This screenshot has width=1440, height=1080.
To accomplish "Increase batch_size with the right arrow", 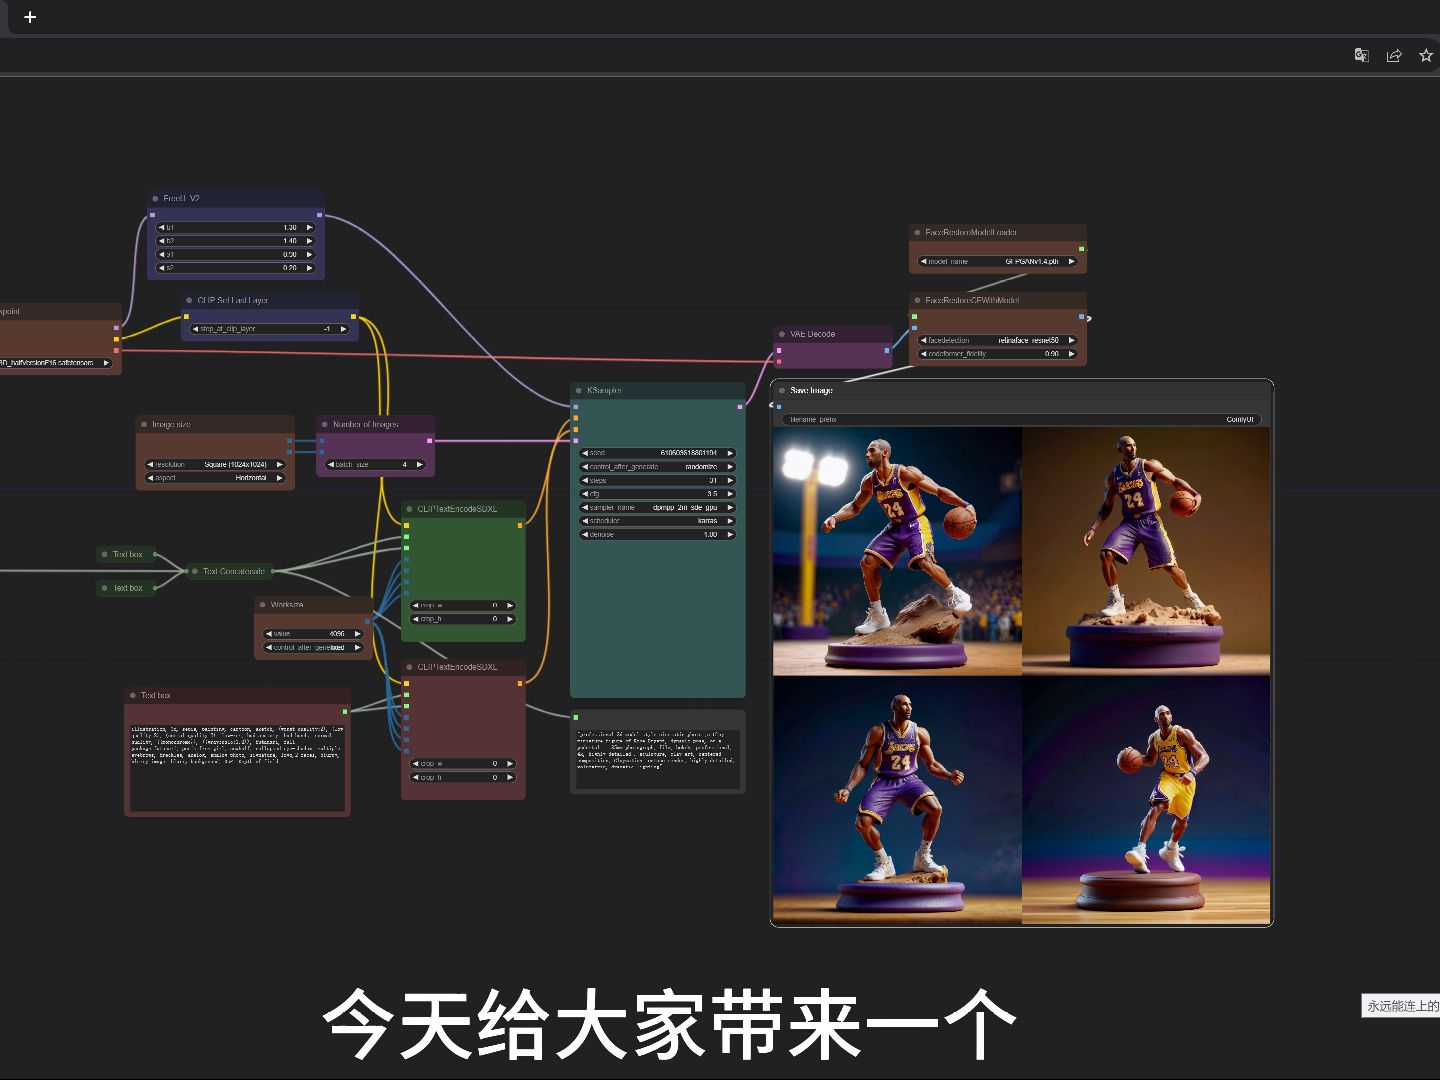I will coord(421,464).
